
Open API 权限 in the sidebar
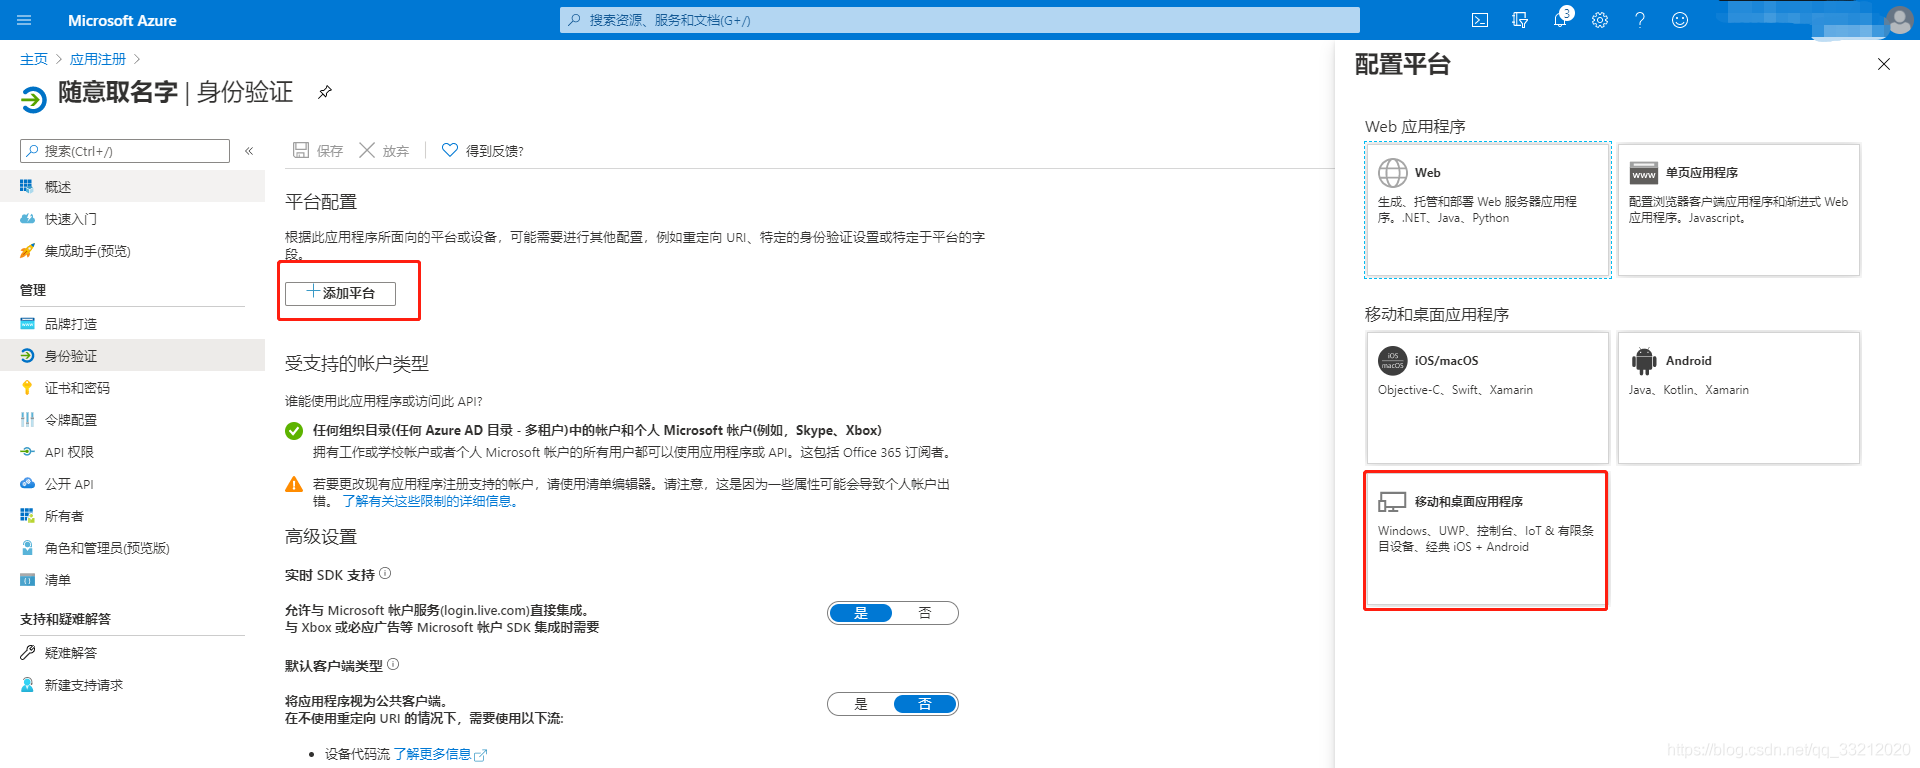(69, 452)
